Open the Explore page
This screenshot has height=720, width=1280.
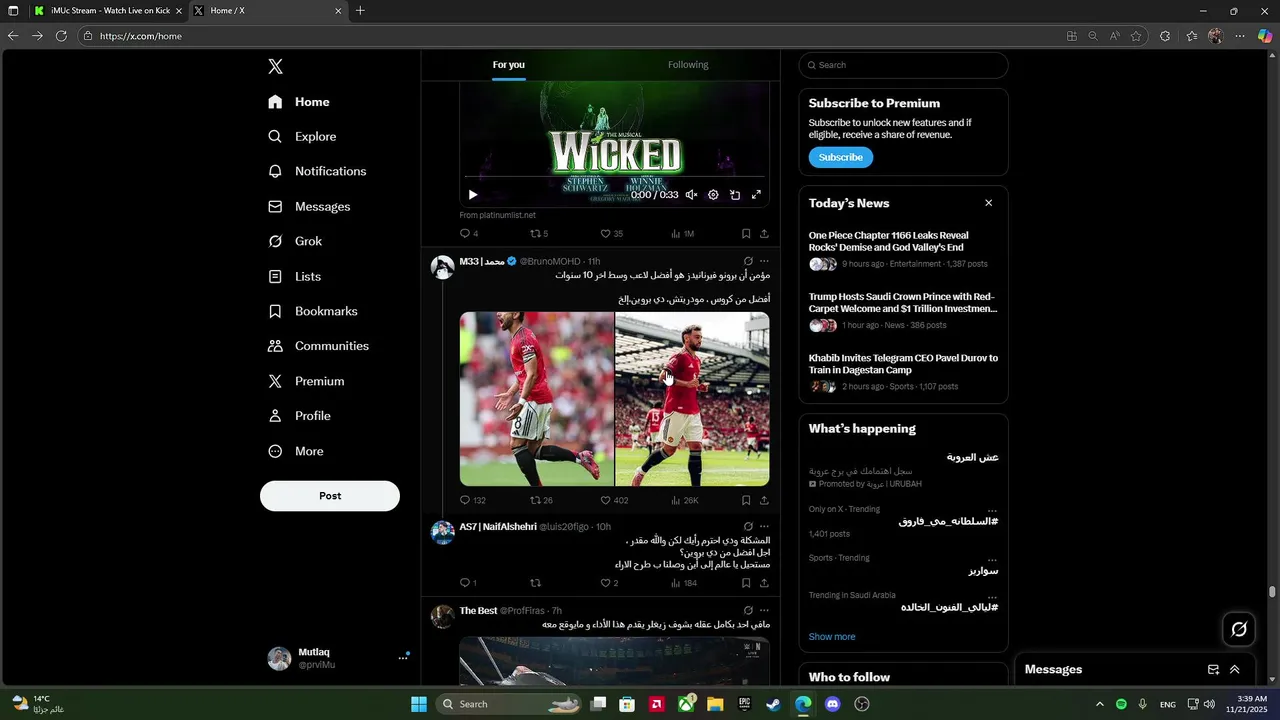pyautogui.click(x=302, y=137)
